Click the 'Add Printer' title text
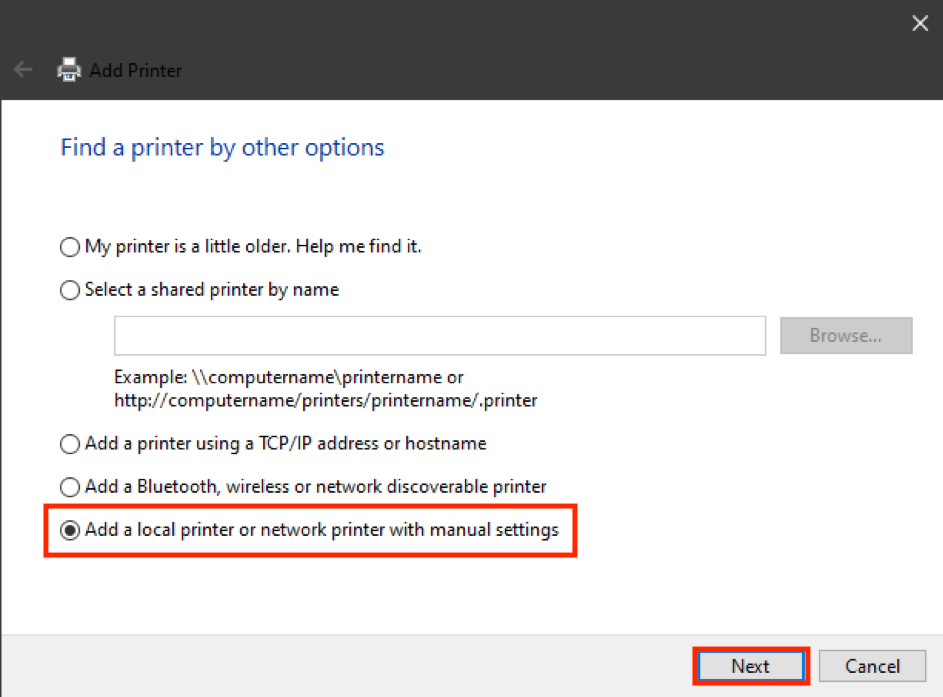Viewport: 943px width, 697px height. (135, 70)
